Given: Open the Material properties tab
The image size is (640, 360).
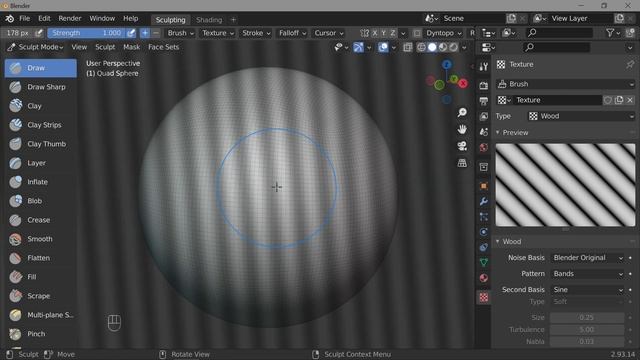Looking at the screenshot, I should coord(484,278).
